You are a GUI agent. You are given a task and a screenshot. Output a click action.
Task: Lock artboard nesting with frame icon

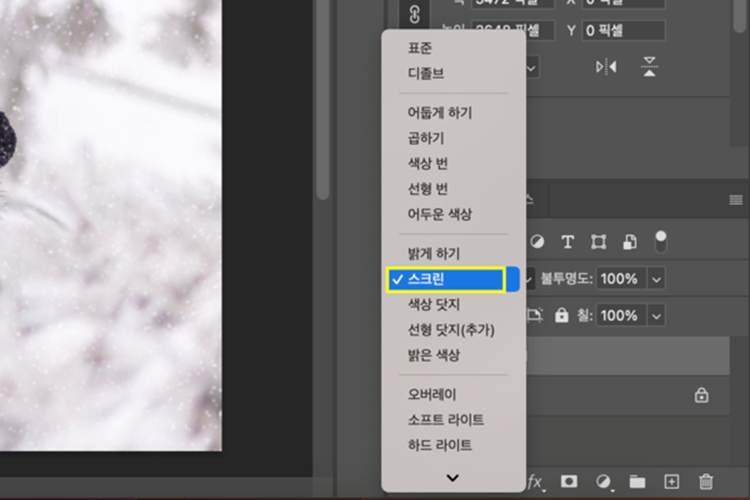click(535, 315)
